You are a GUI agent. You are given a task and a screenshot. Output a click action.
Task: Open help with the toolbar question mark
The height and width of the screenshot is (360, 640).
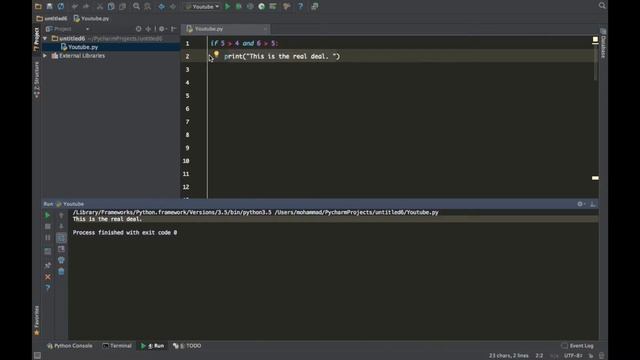300,7
